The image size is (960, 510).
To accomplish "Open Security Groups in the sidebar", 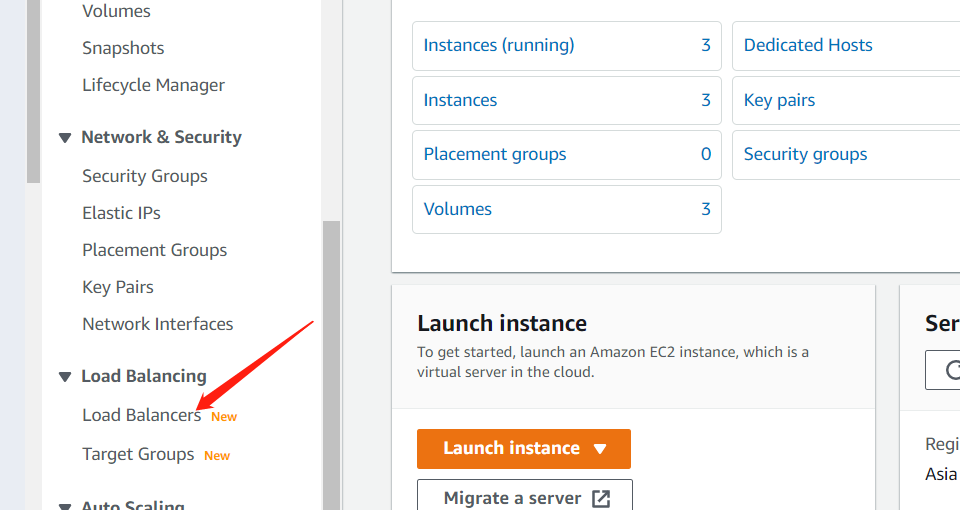I will (x=145, y=176).
